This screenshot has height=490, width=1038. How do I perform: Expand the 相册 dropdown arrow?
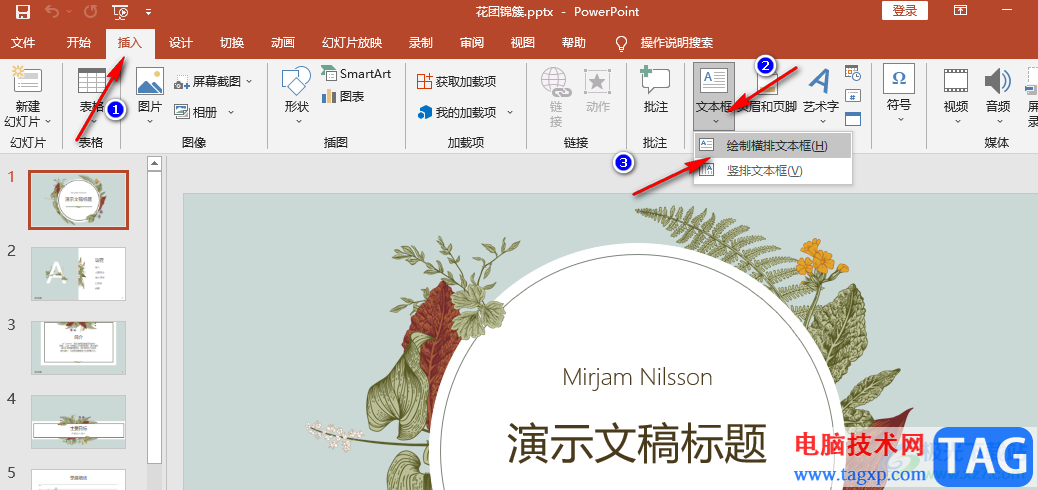pyautogui.click(x=231, y=112)
